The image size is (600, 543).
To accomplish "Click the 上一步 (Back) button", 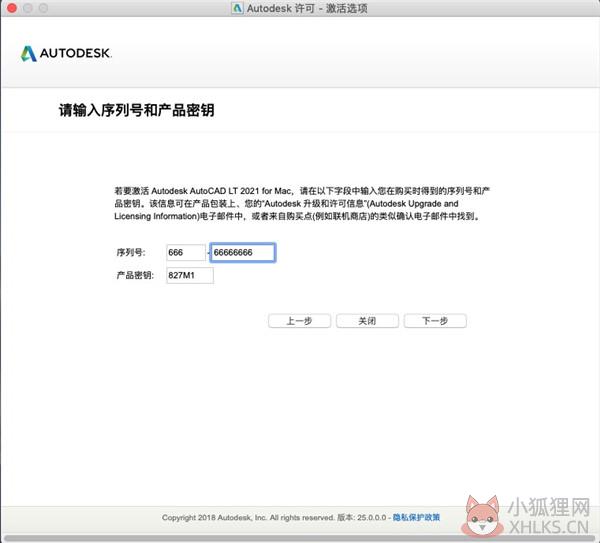I will coord(299,321).
